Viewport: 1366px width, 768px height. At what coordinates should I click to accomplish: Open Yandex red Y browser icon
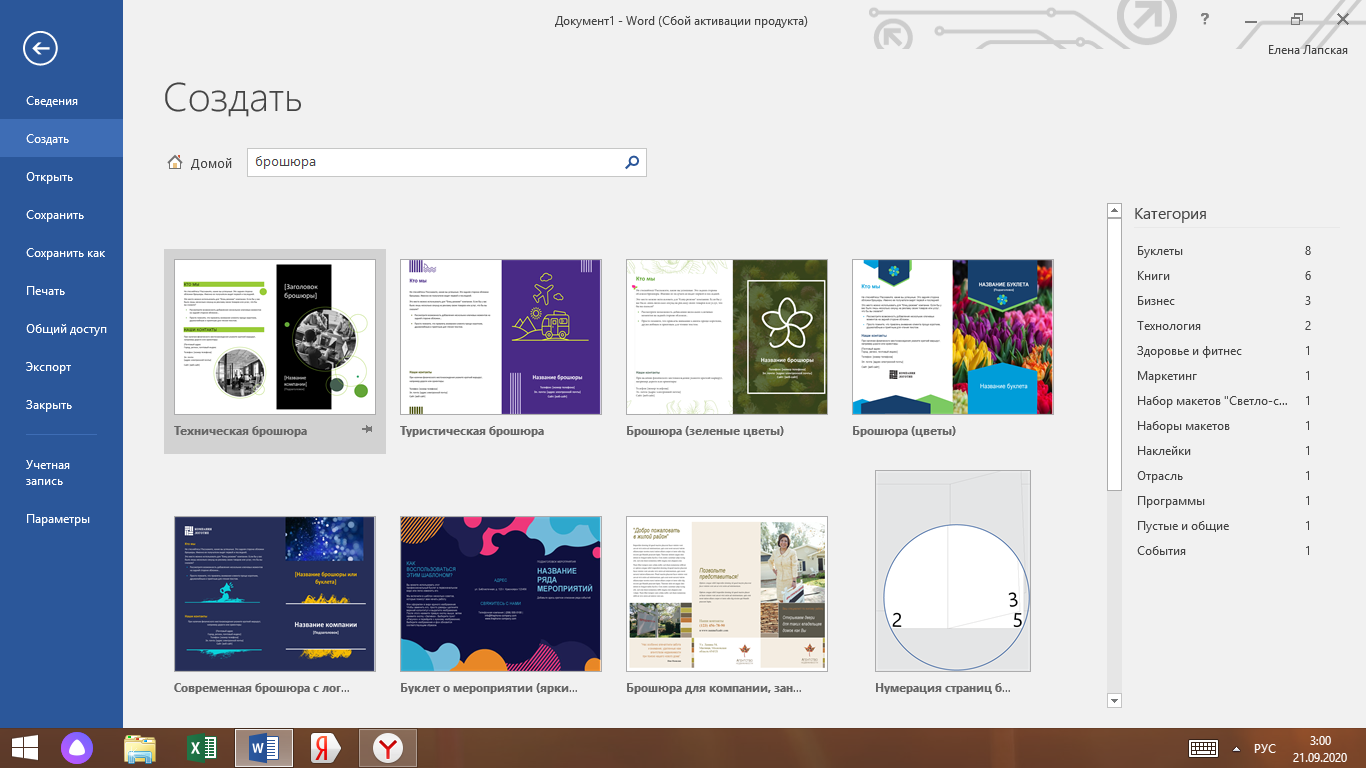click(326, 748)
